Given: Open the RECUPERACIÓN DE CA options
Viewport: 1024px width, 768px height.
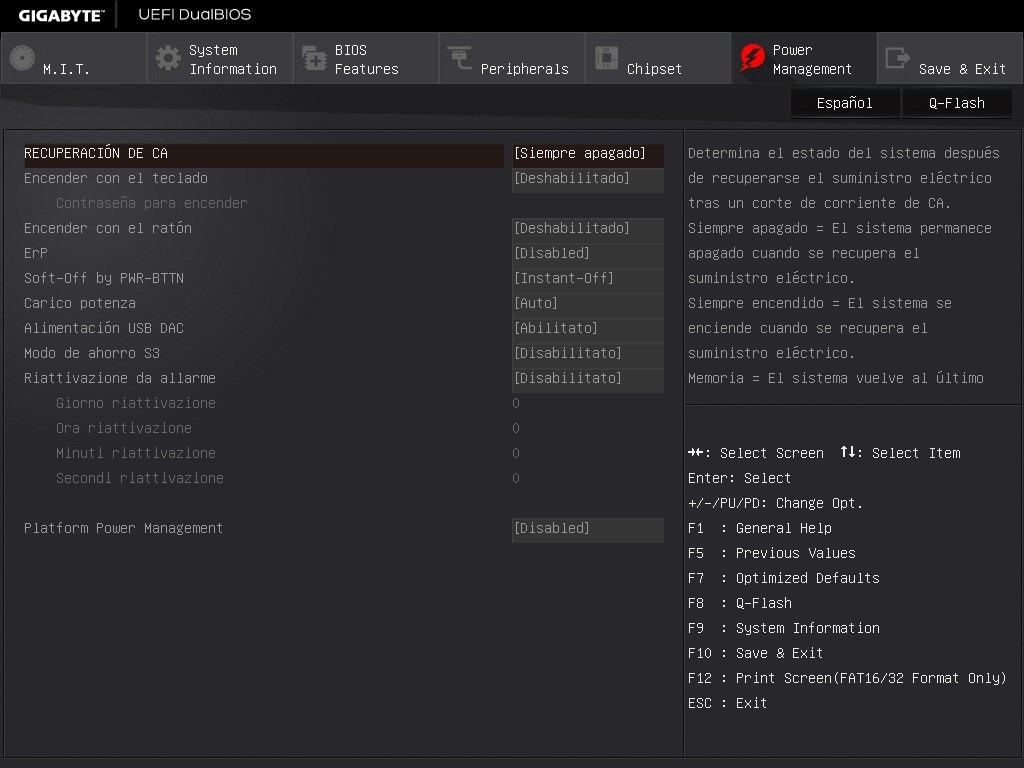Looking at the screenshot, I should (x=587, y=153).
